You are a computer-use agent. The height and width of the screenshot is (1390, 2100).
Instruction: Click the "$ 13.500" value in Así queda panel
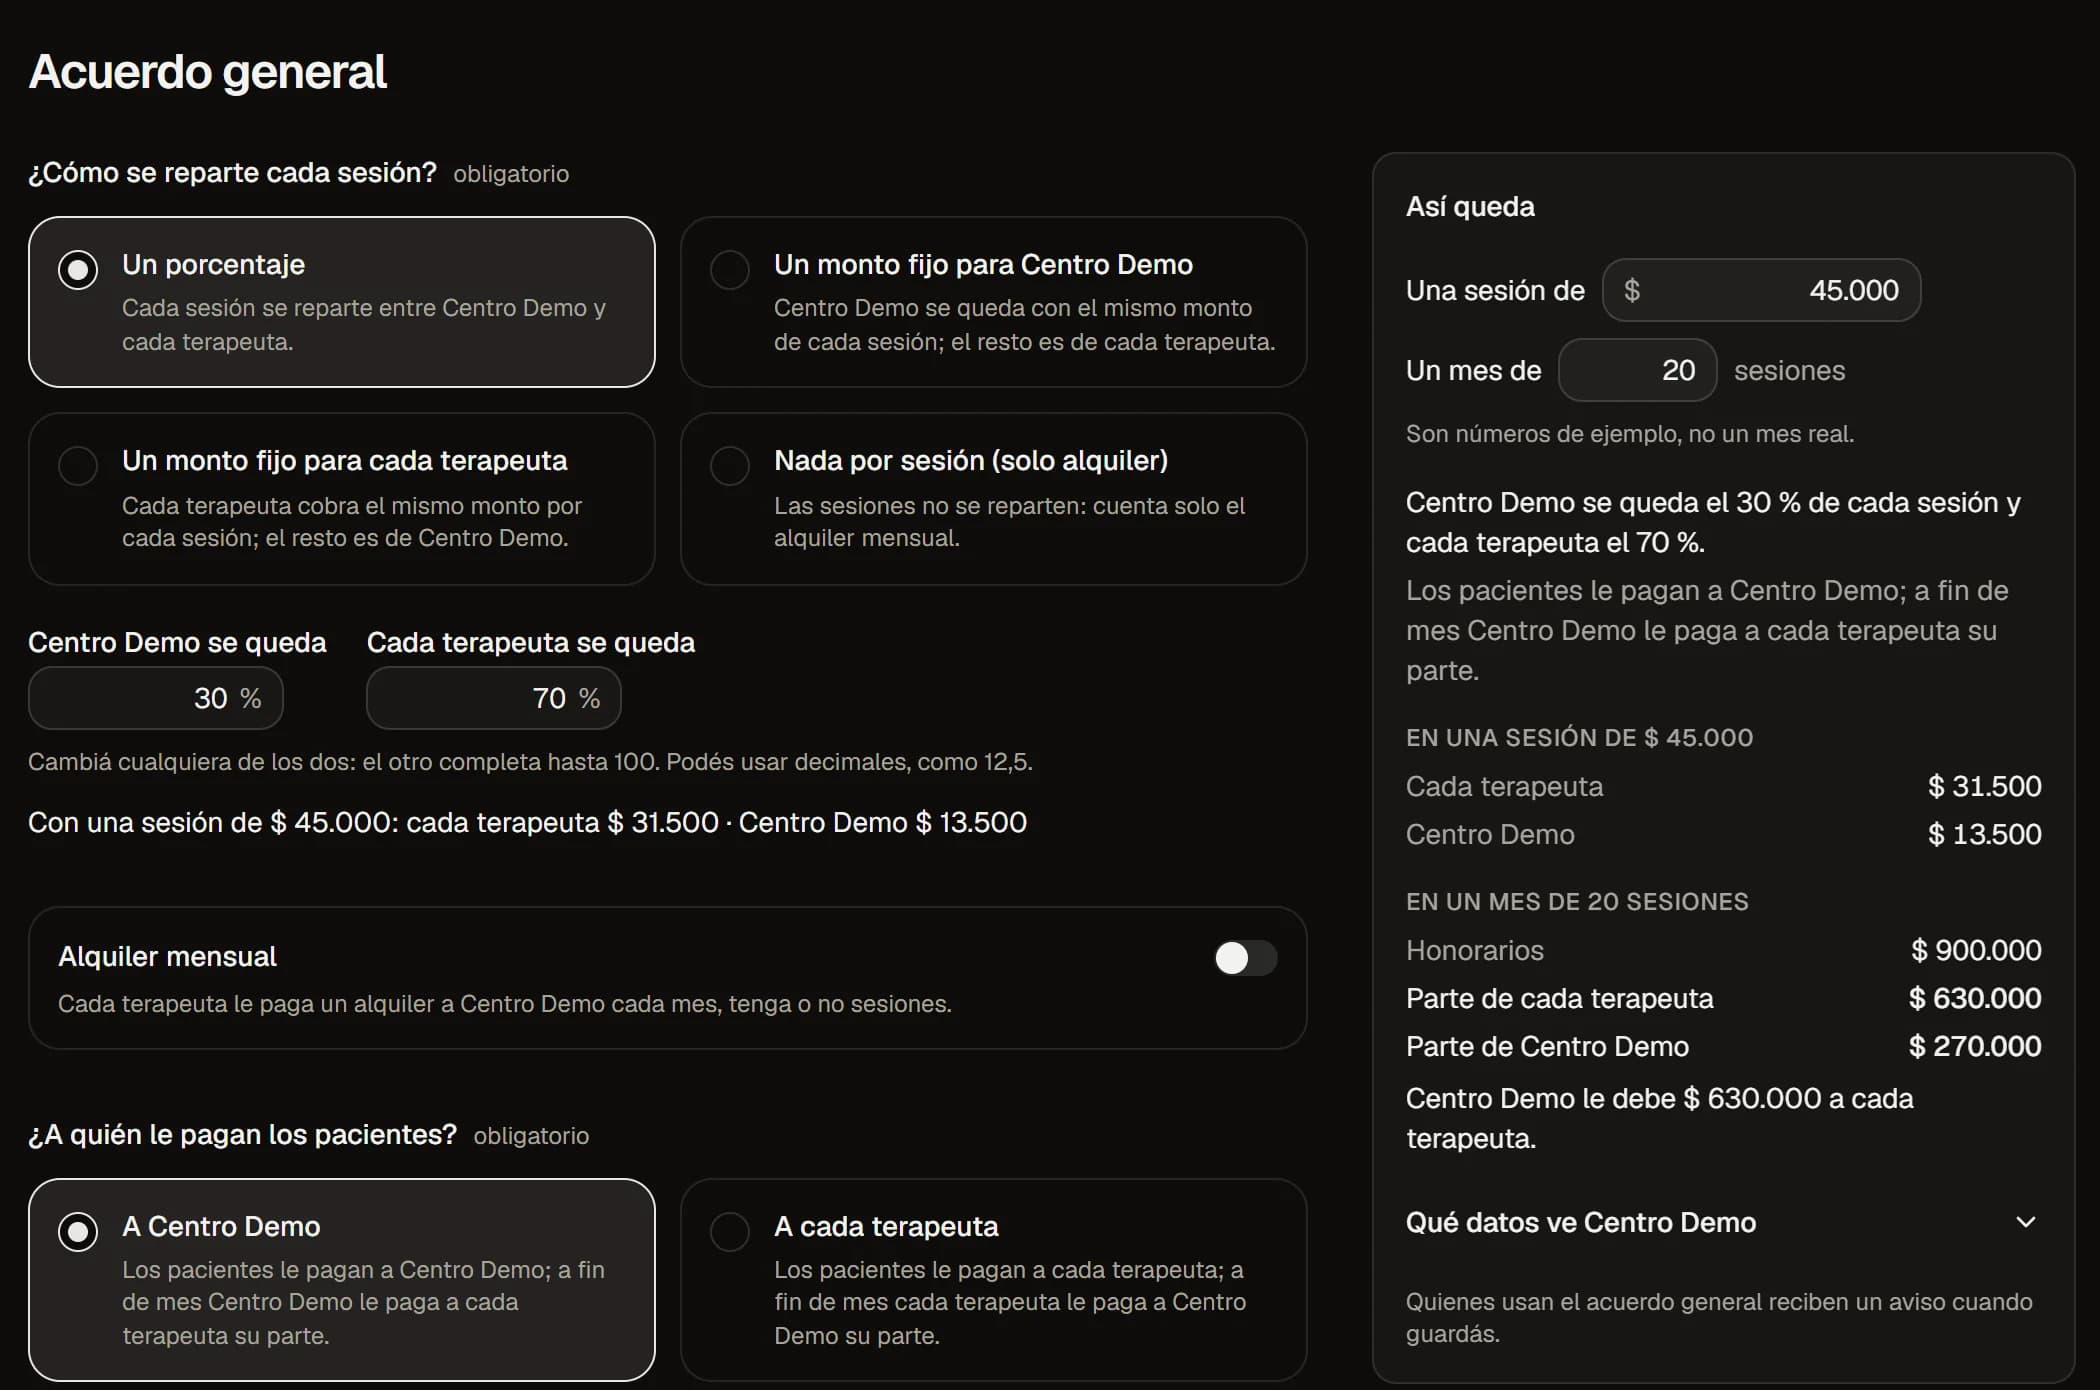point(1984,834)
